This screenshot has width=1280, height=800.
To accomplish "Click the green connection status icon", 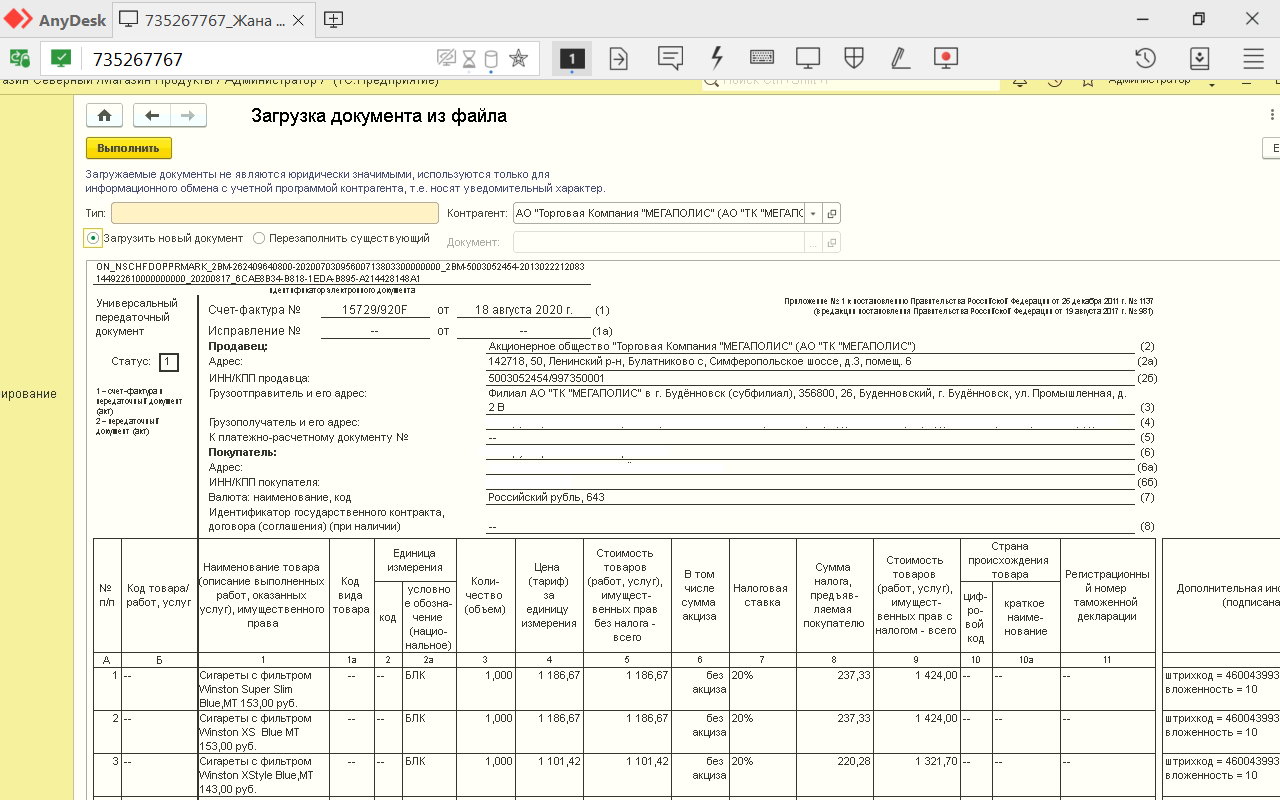I will click(19, 59).
